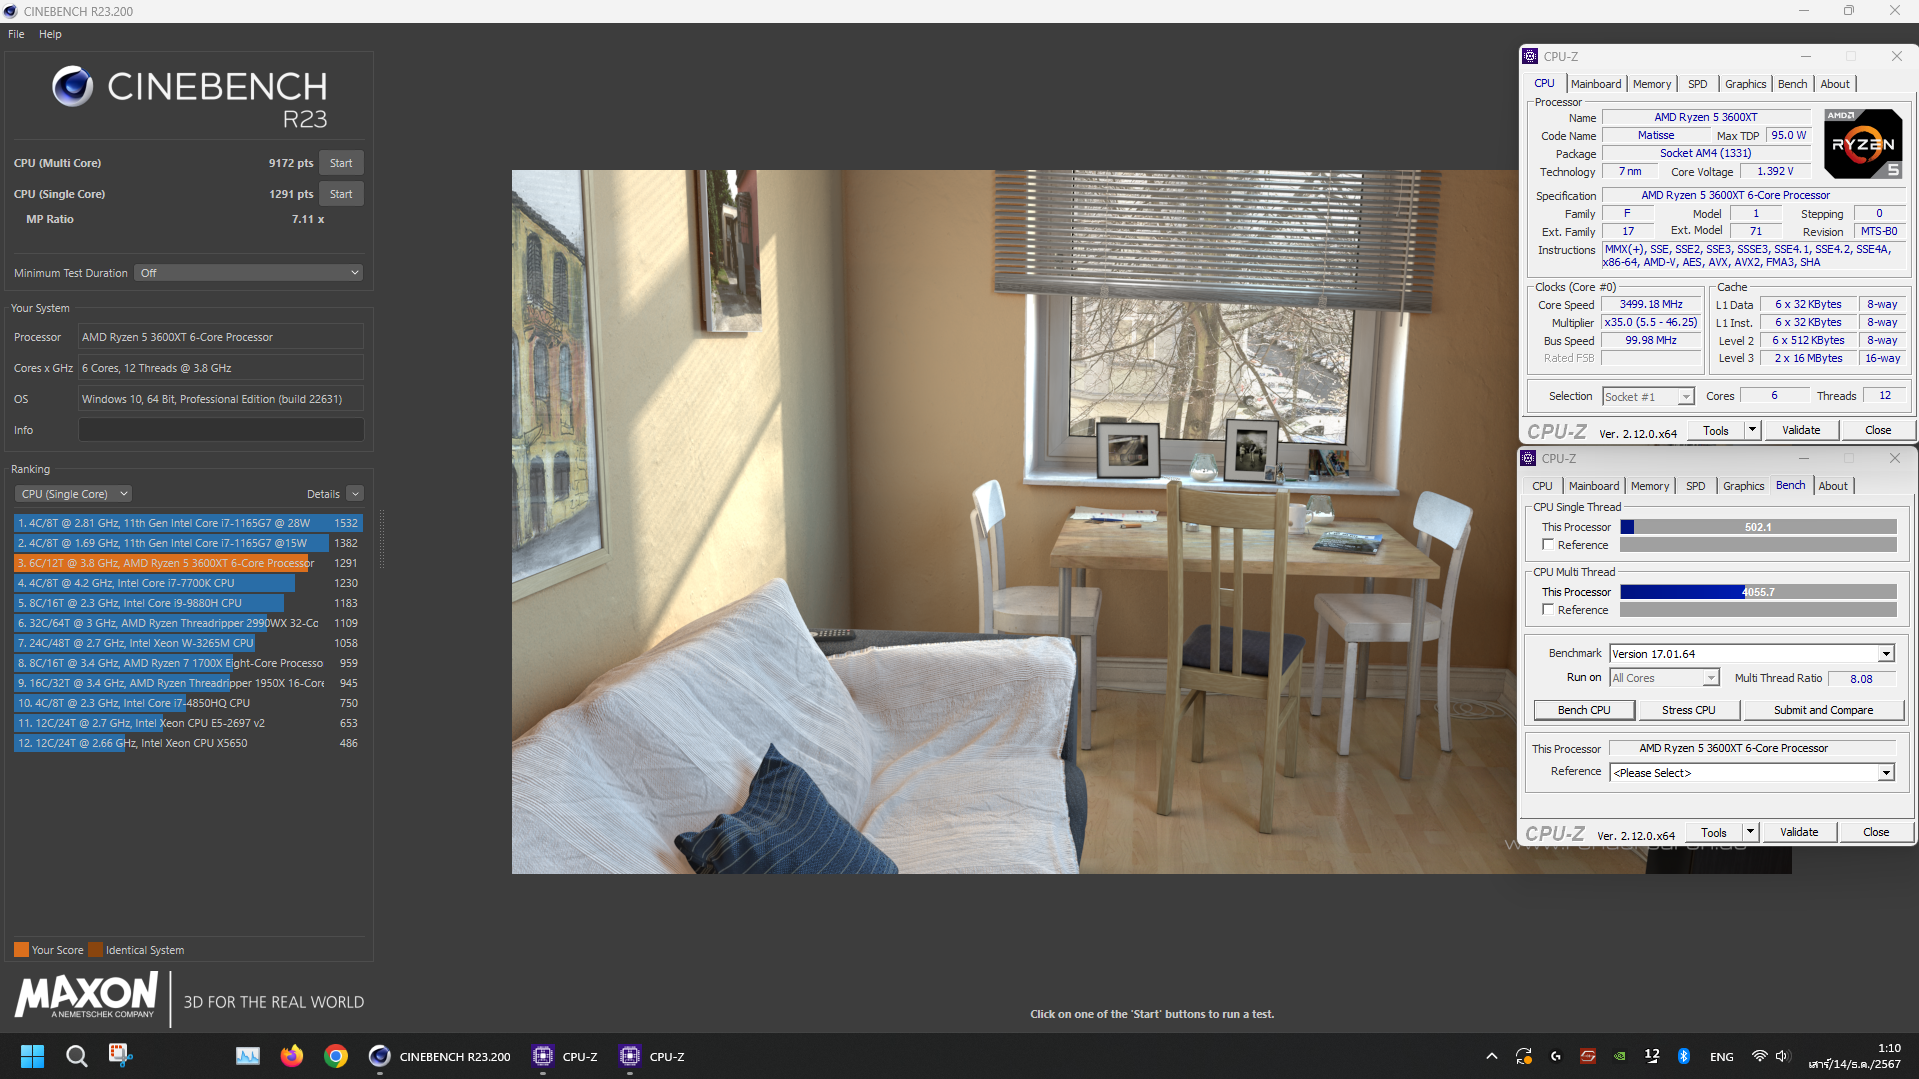
Task: Open the Benchmark version dropdown
Action: click(1751, 654)
